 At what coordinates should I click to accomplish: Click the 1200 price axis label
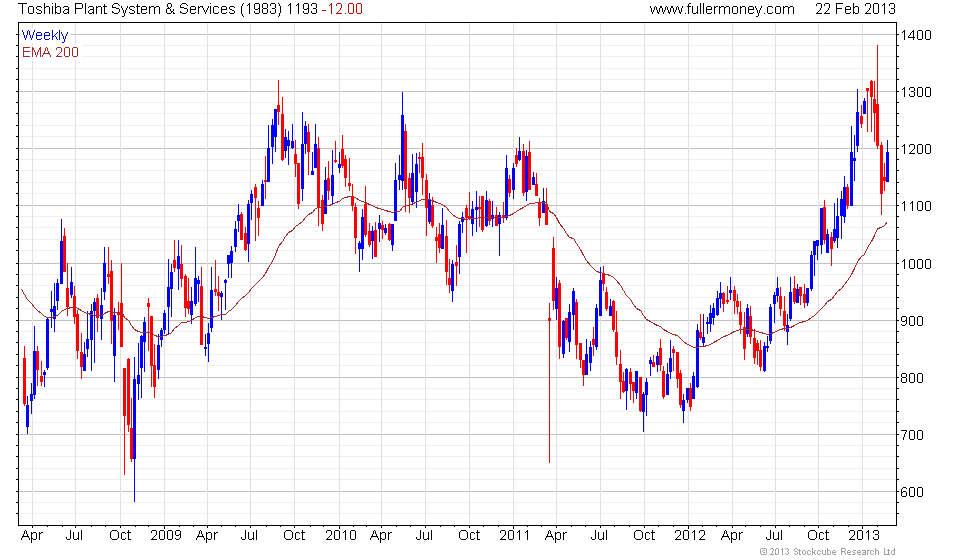coord(916,149)
